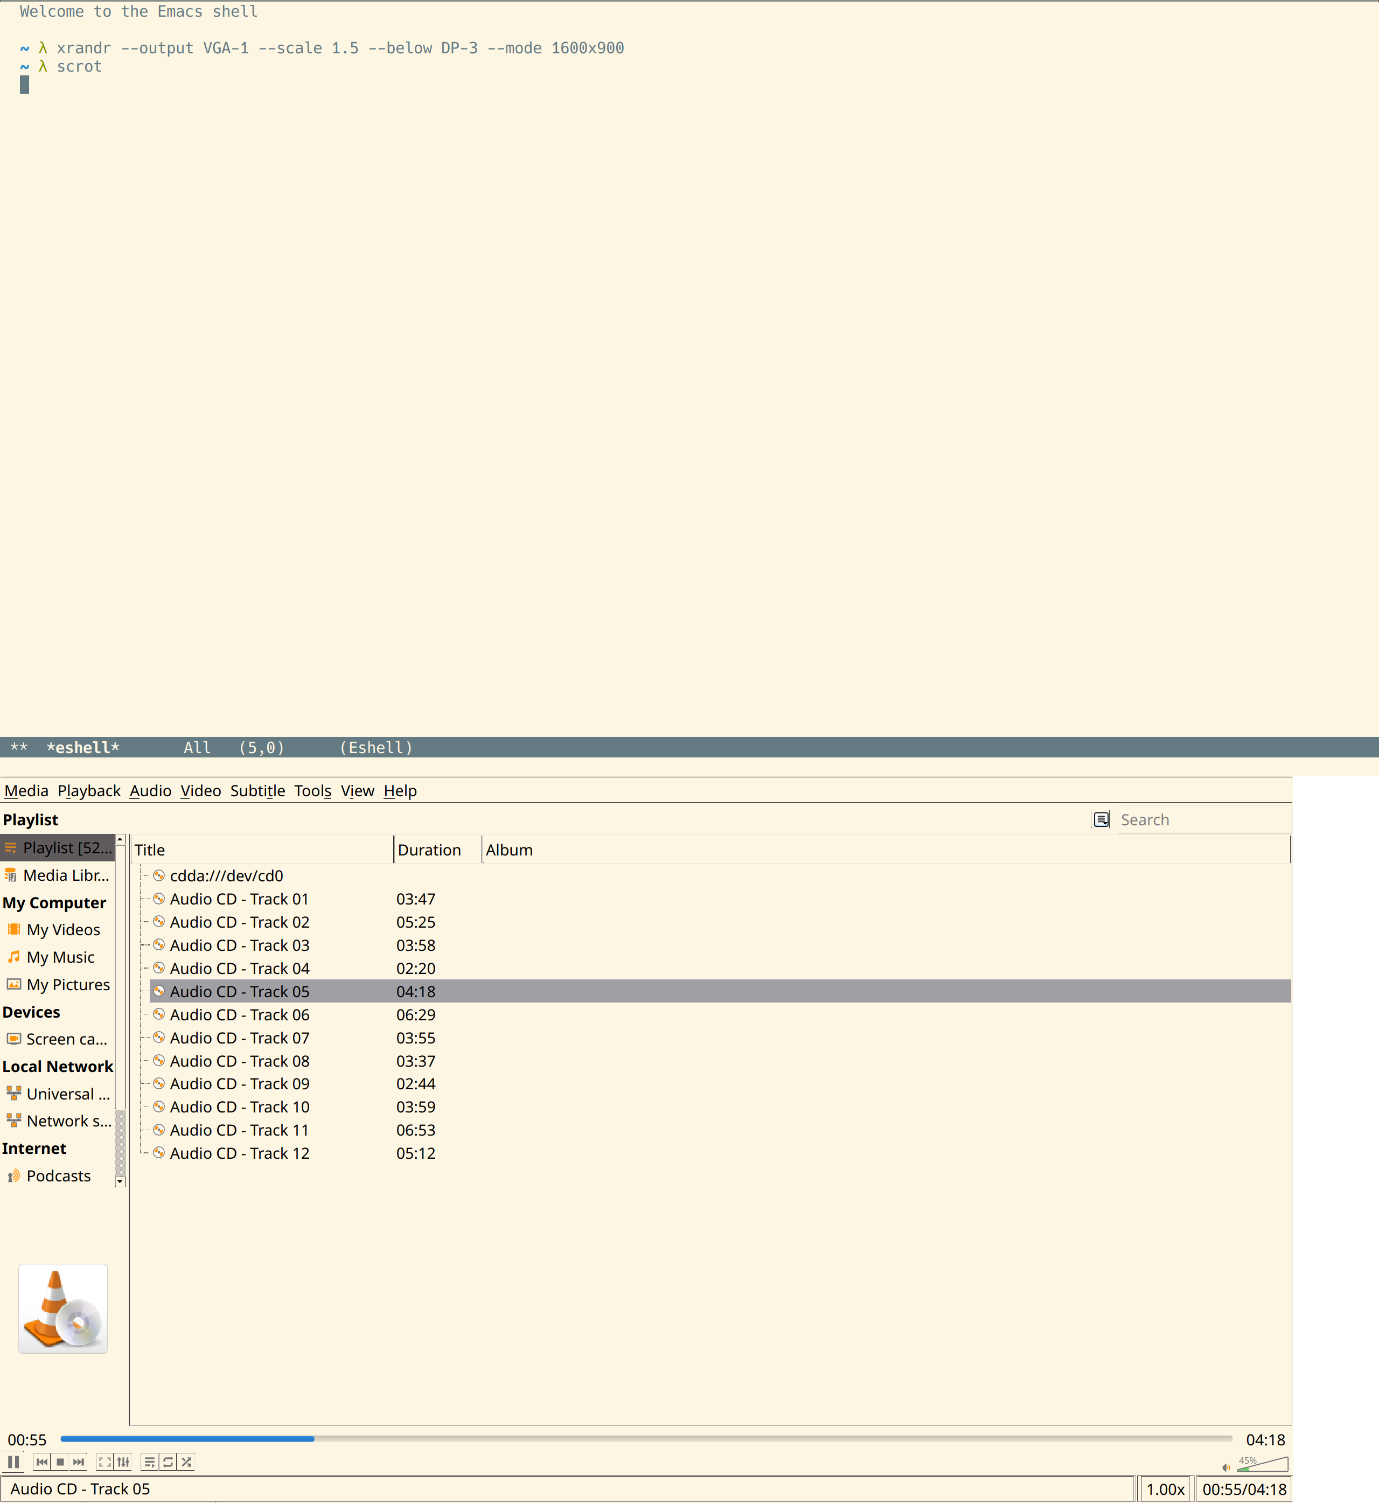
Task: Toggle the playlist view icon
Action: click(150, 1462)
